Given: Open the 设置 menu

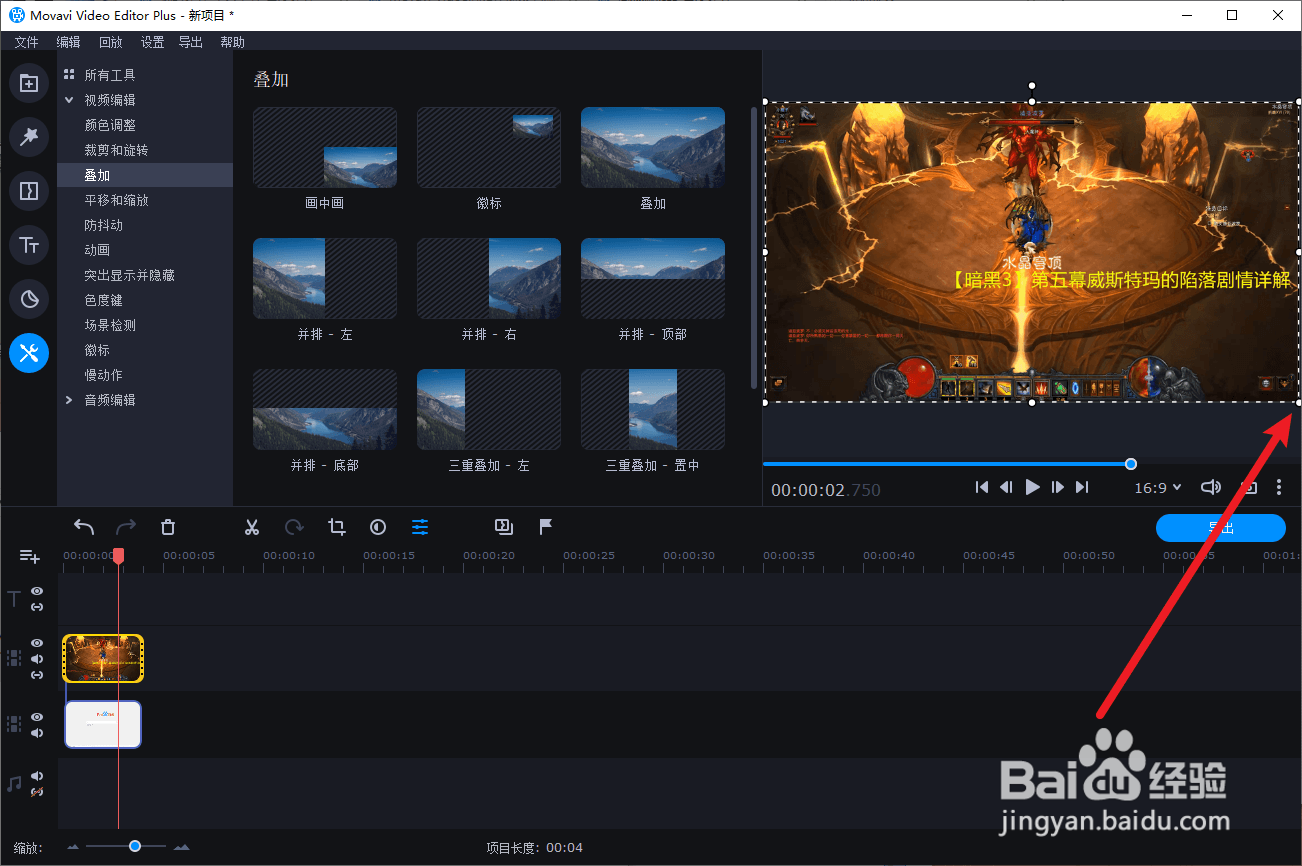Looking at the screenshot, I should 152,42.
